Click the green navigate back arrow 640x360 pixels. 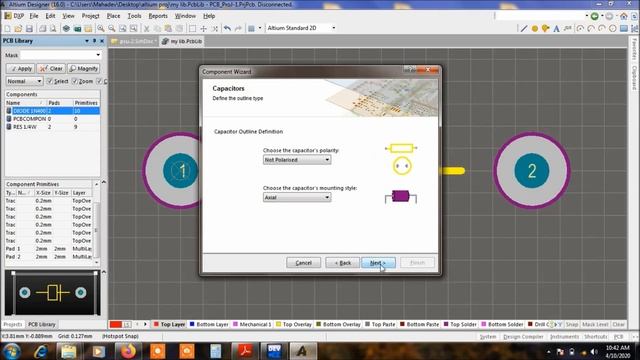click(595, 16)
